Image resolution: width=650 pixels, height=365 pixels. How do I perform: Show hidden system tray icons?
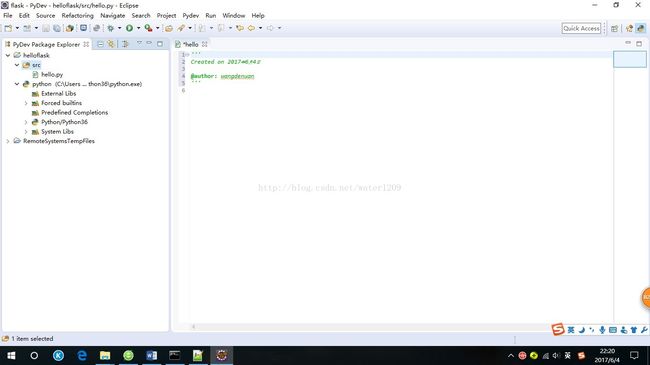pos(511,356)
